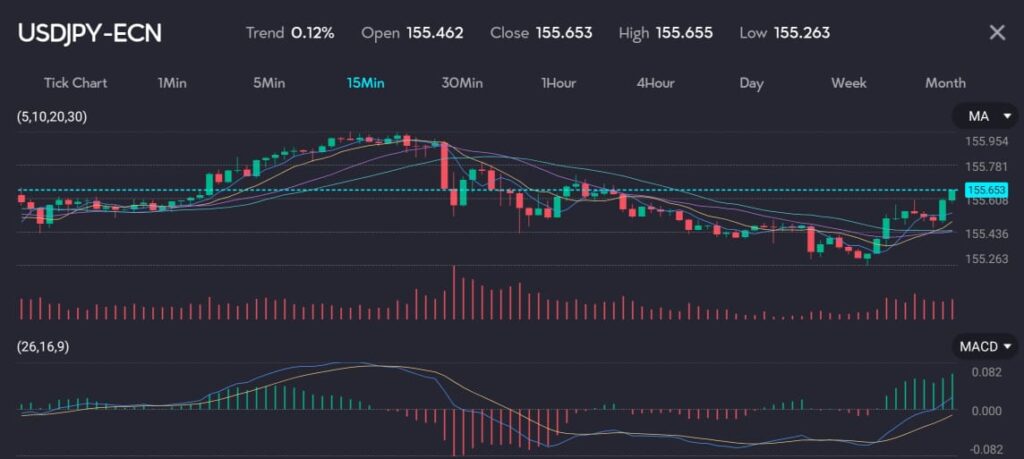The height and width of the screenshot is (459, 1024).
Task: Select the Month timeframe tab
Action: [x=945, y=83]
